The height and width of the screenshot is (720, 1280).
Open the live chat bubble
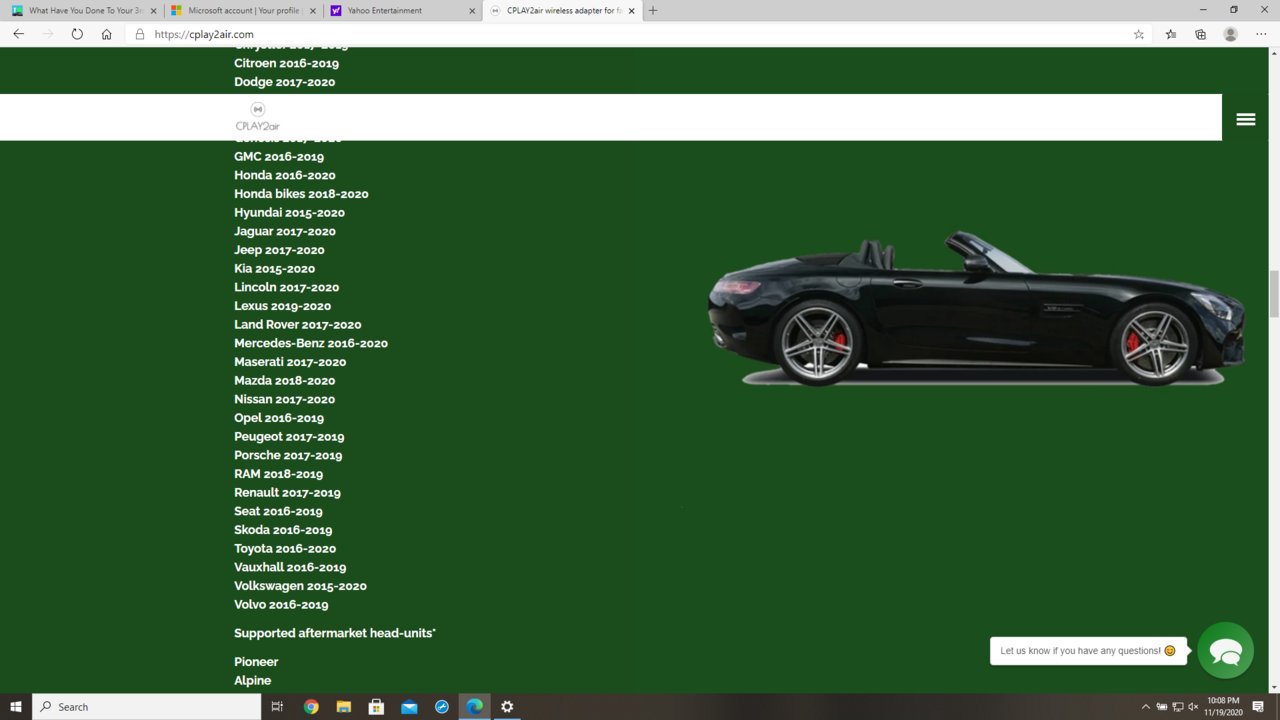(1226, 651)
